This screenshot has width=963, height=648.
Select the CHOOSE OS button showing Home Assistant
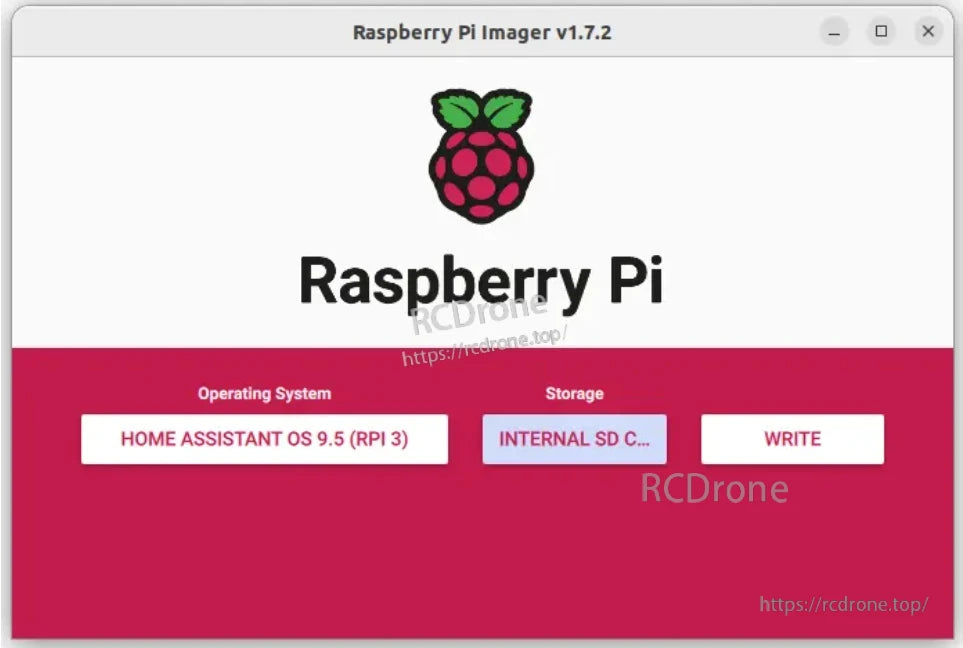[x=264, y=438]
